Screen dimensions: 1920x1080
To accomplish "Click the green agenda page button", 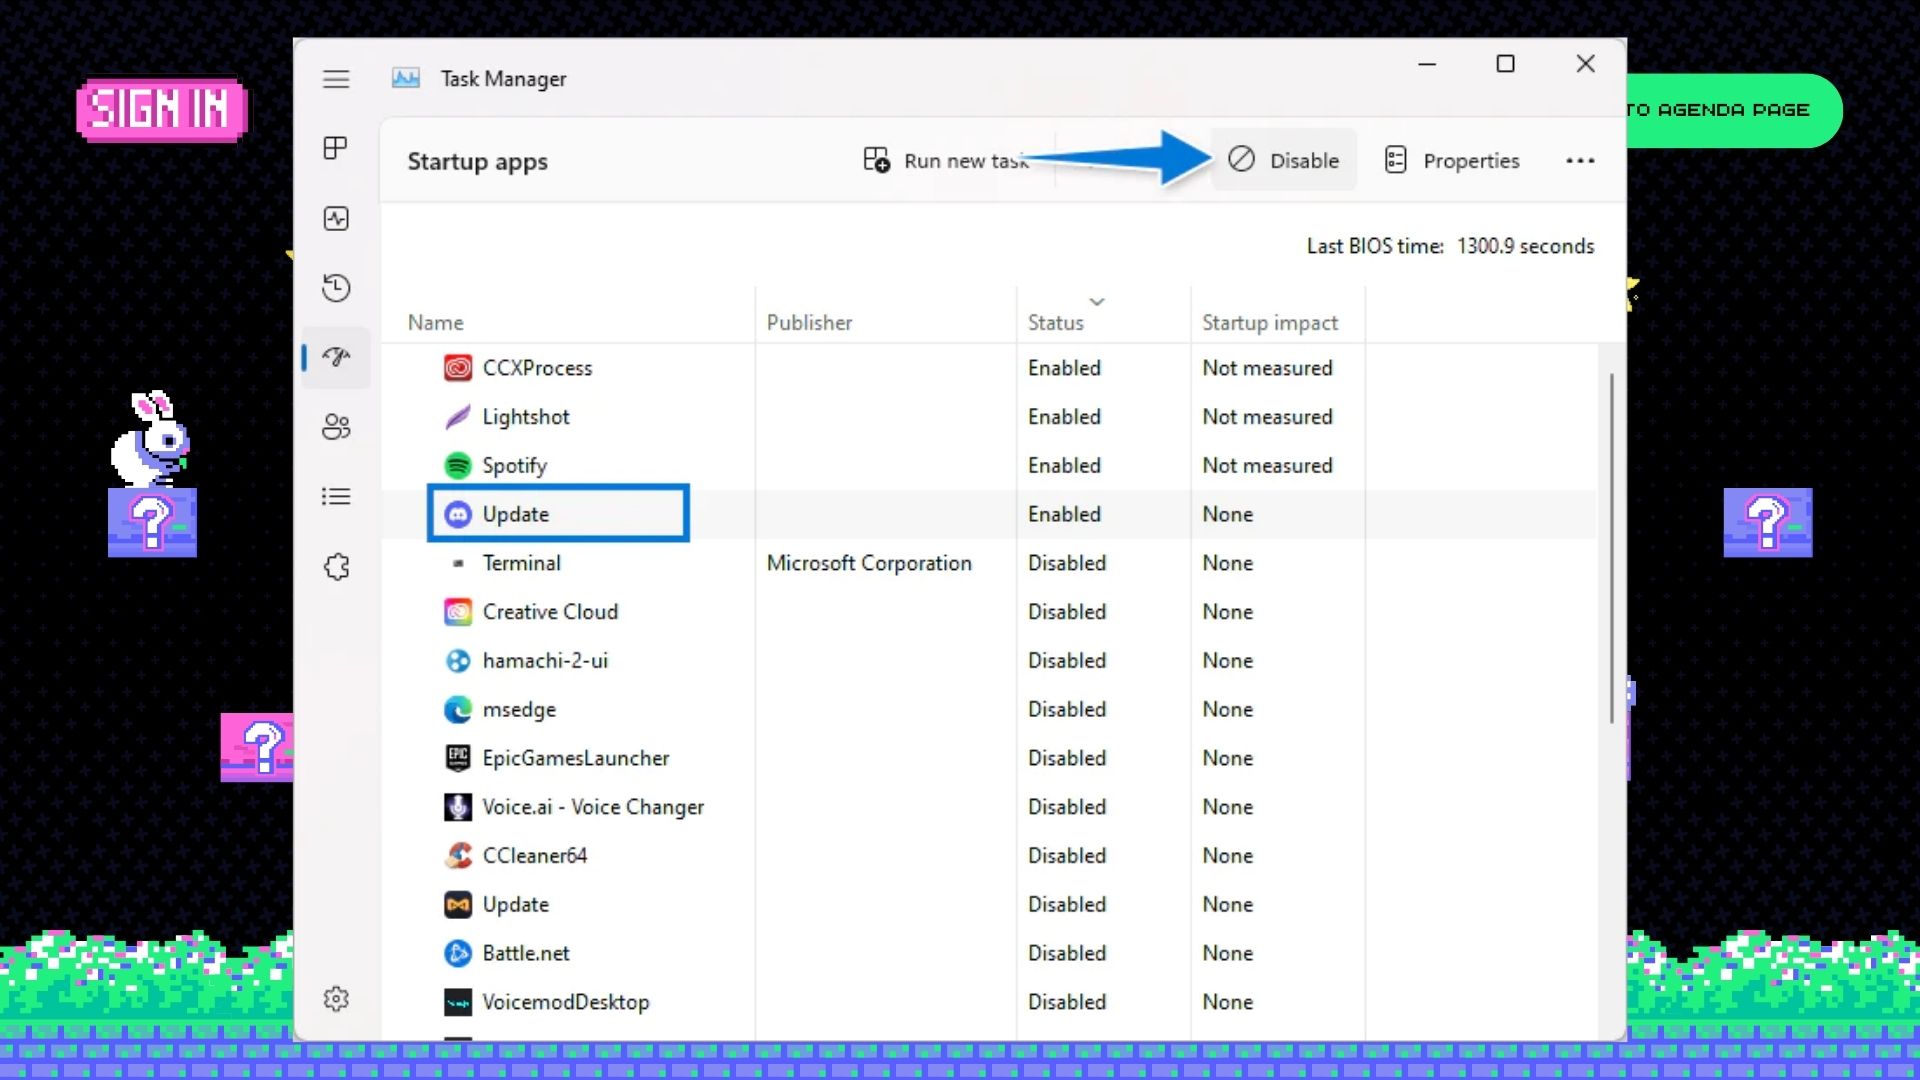I will coord(1734,110).
